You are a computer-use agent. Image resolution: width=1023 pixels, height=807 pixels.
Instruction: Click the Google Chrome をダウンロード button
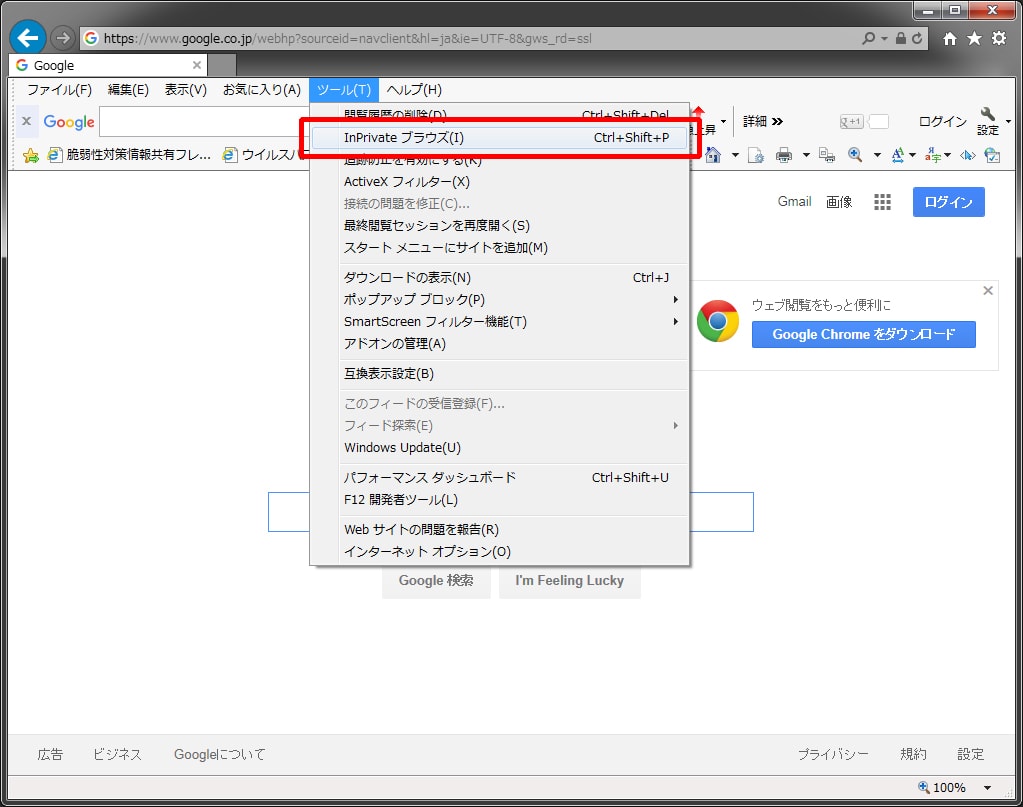pyautogui.click(x=862, y=334)
